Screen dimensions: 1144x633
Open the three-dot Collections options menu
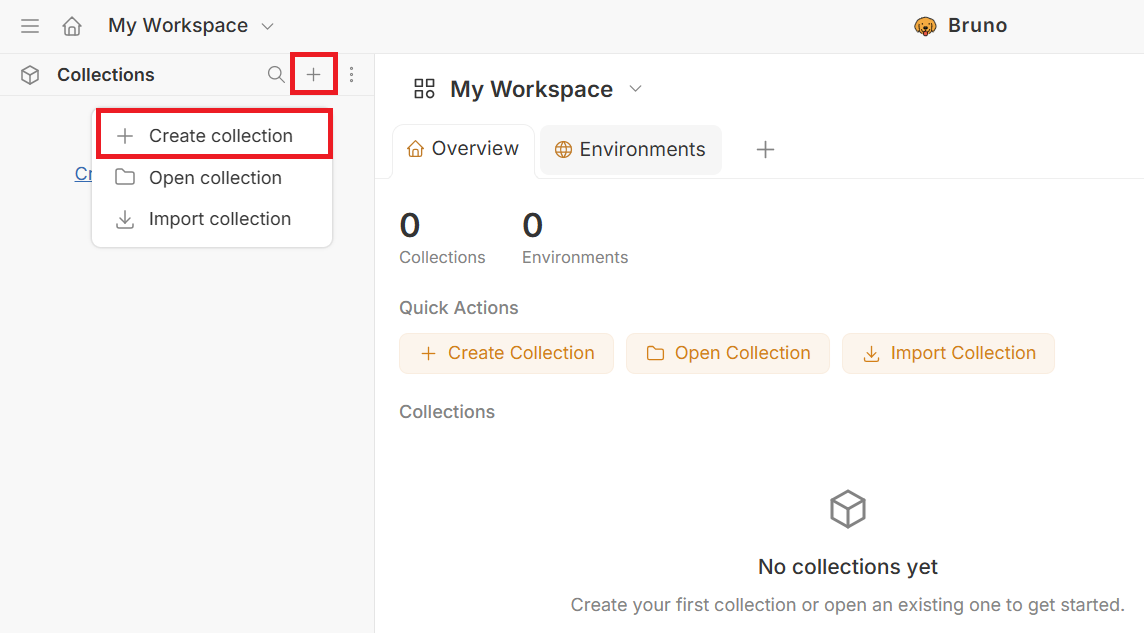click(351, 75)
